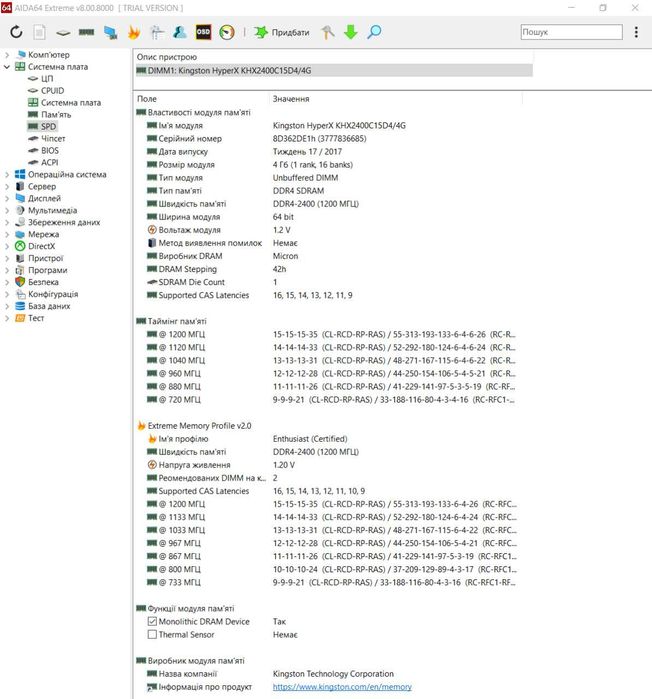The height and width of the screenshot is (699, 652).
Task: Select DIMM1 Kingston HyperX device row
Action: coord(333,70)
